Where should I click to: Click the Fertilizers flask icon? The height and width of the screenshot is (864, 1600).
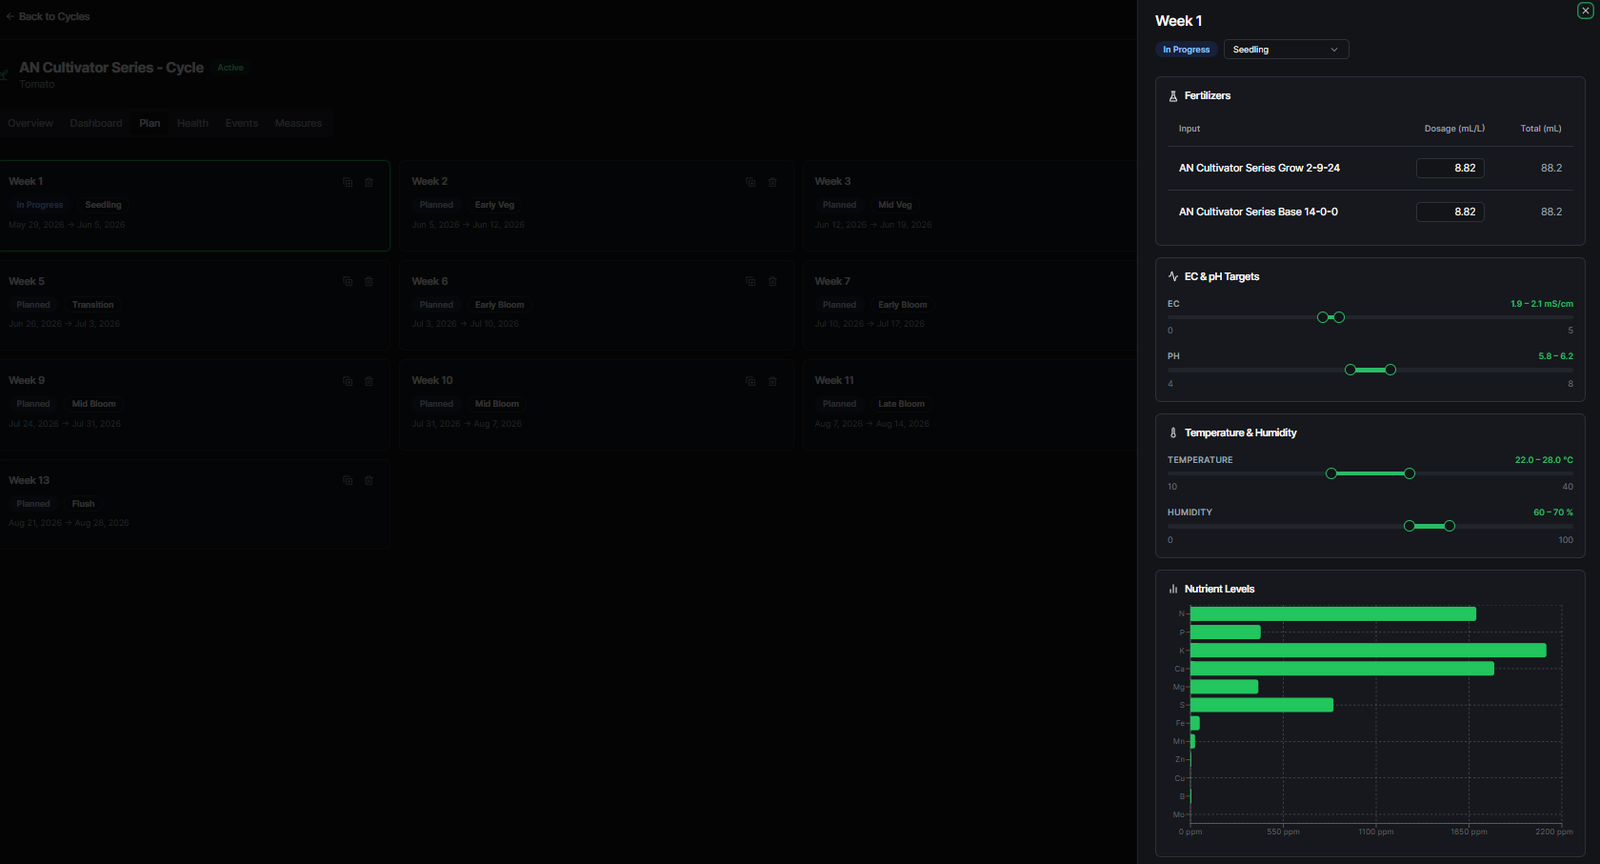1173,96
